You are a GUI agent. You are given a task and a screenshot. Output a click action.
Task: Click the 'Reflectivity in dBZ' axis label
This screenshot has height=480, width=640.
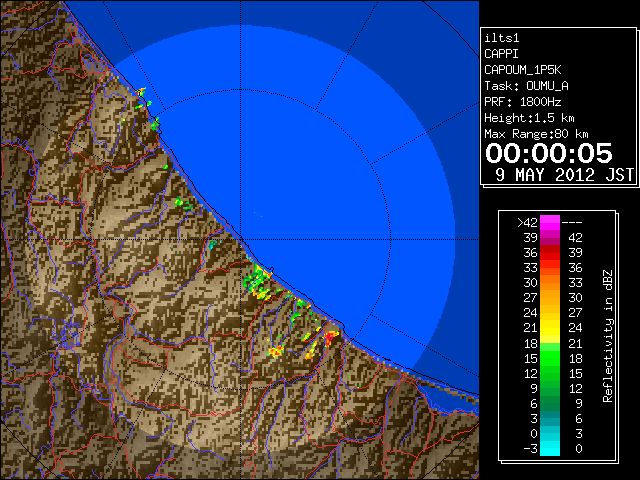click(608, 336)
